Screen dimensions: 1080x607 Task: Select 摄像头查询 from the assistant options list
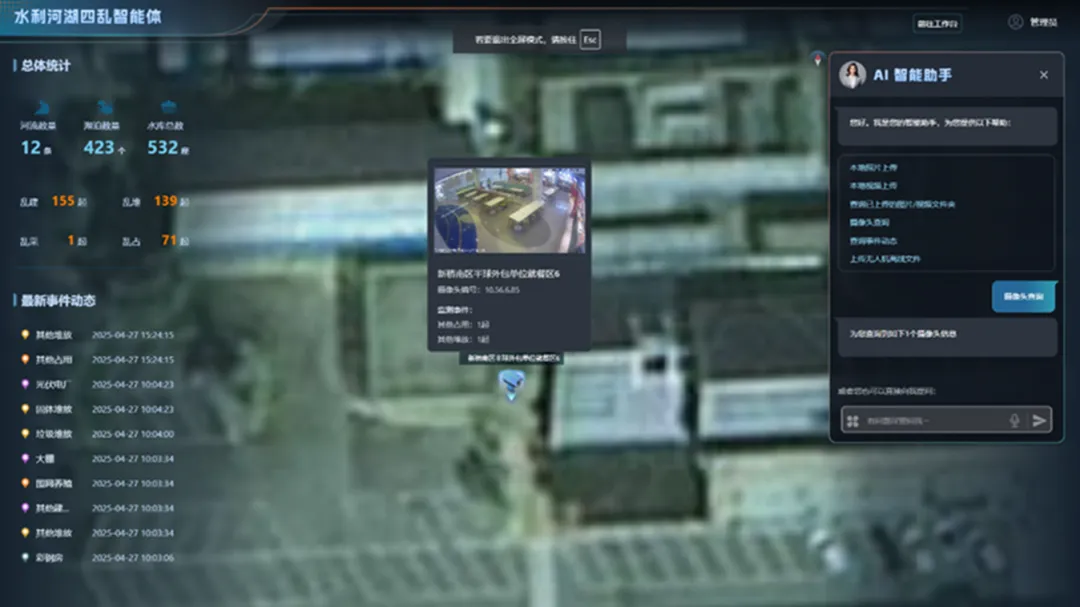tap(868, 223)
